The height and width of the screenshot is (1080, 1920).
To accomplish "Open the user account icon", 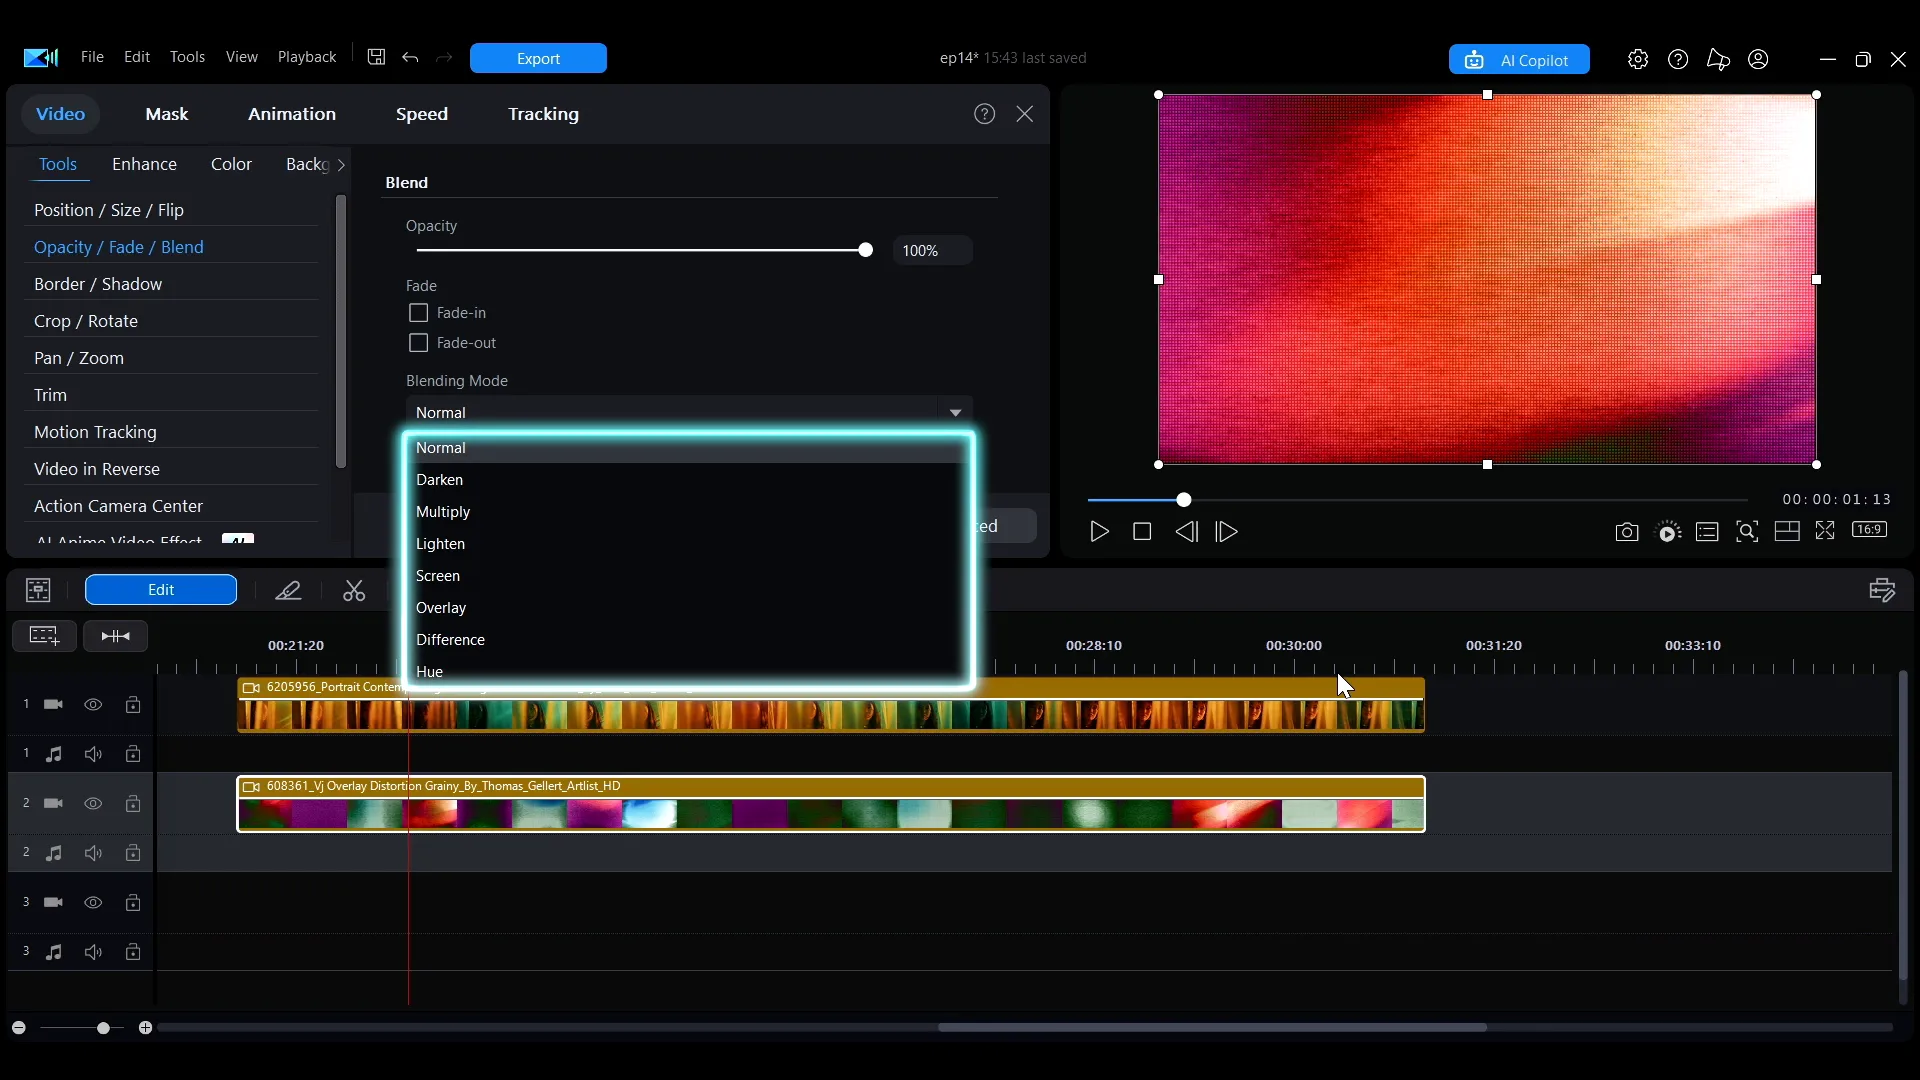I will click(x=1758, y=59).
